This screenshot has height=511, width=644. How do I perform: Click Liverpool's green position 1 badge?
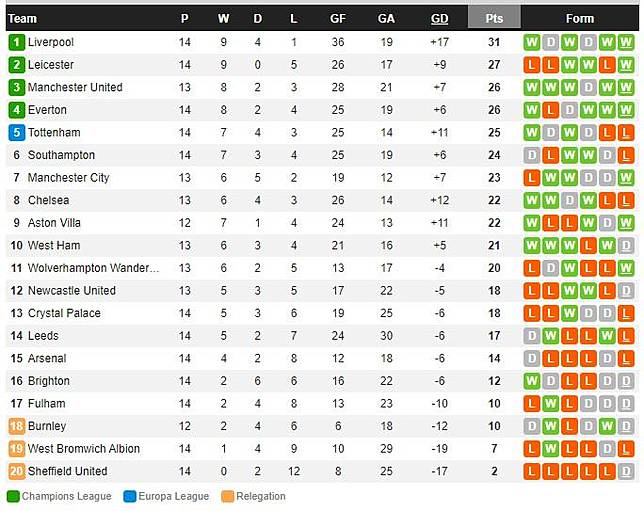tap(16, 42)
